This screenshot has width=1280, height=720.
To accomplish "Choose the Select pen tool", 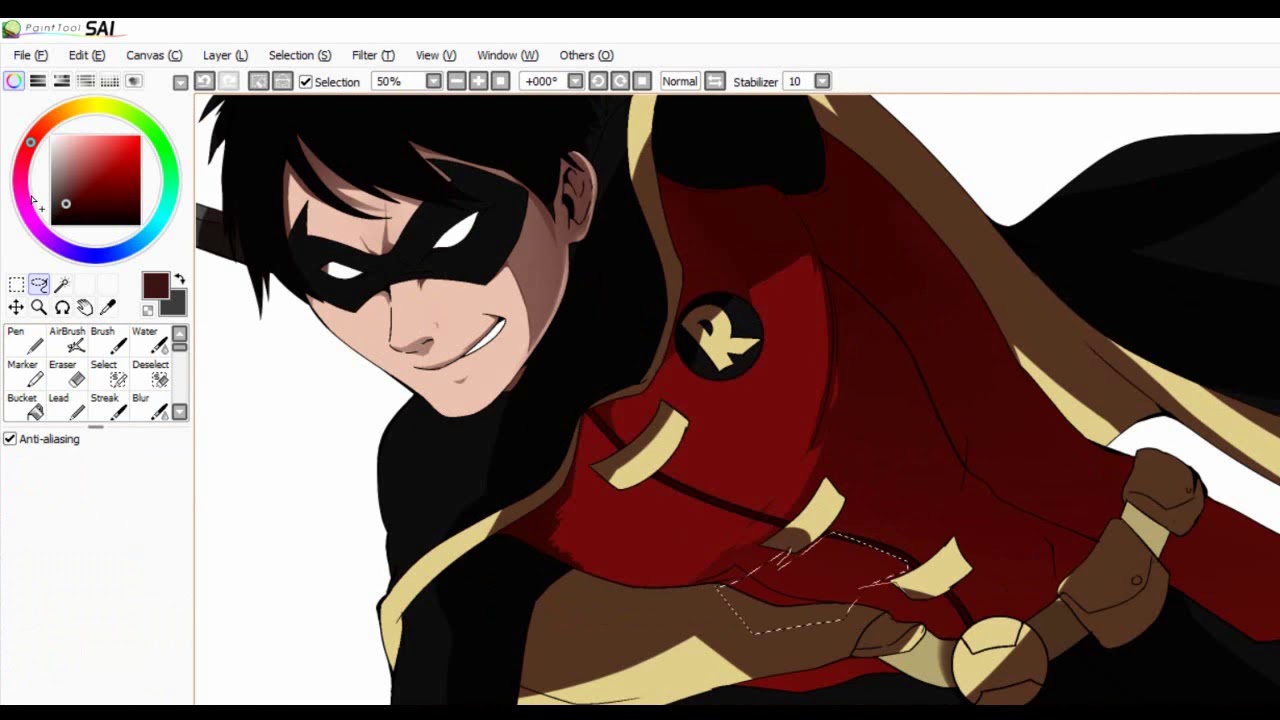I will tap(109, 374).
